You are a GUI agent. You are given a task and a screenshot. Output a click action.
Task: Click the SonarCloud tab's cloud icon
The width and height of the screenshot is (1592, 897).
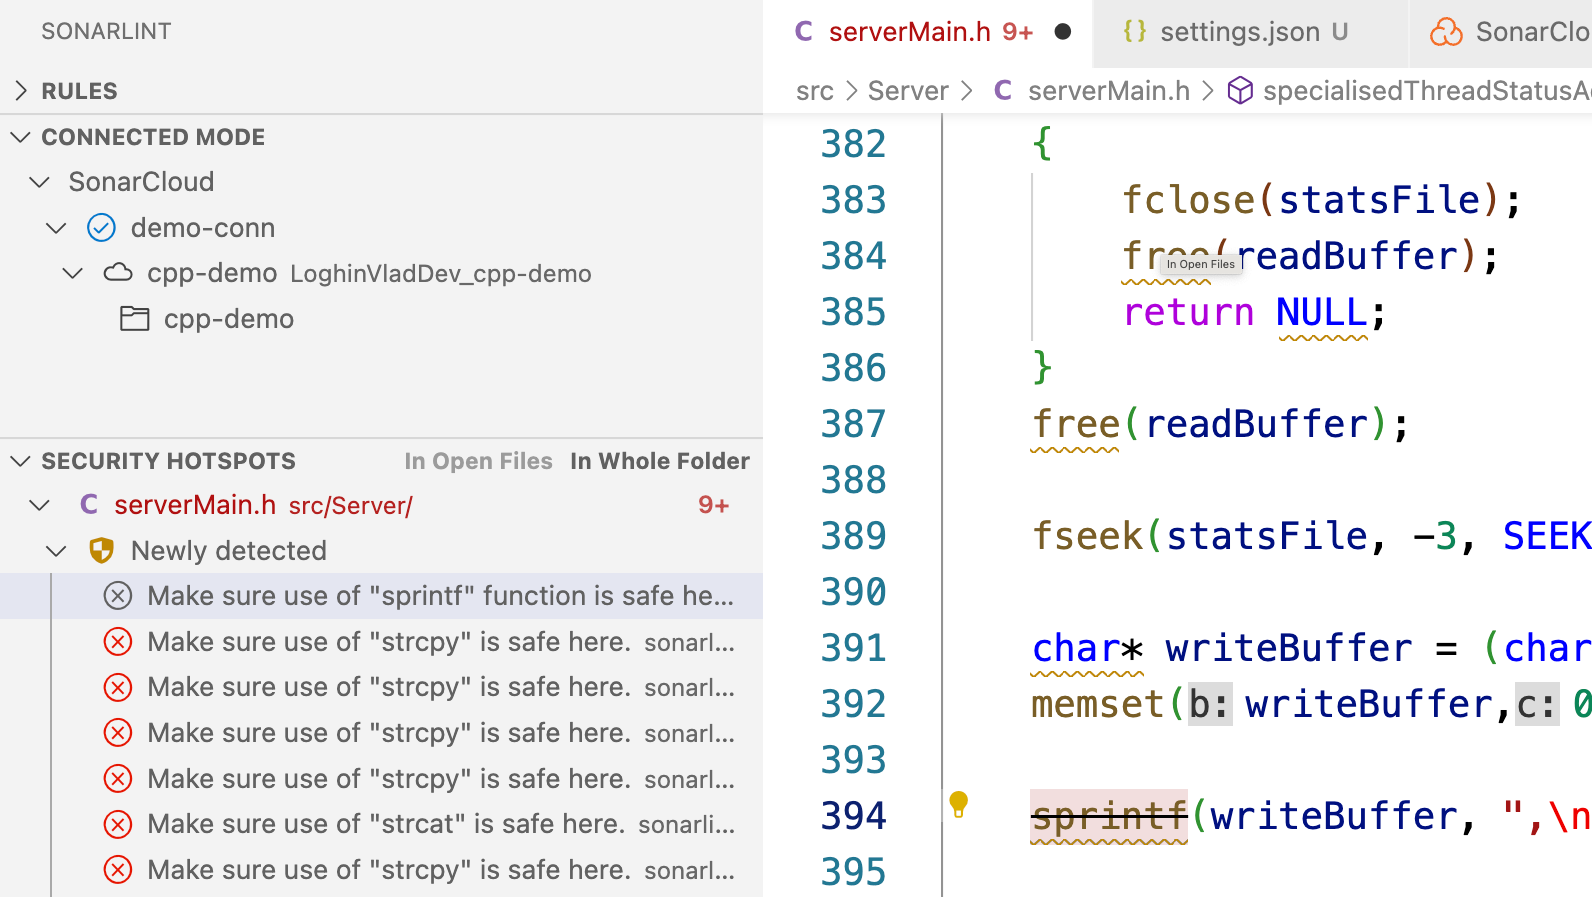[x=1446, y=32]
